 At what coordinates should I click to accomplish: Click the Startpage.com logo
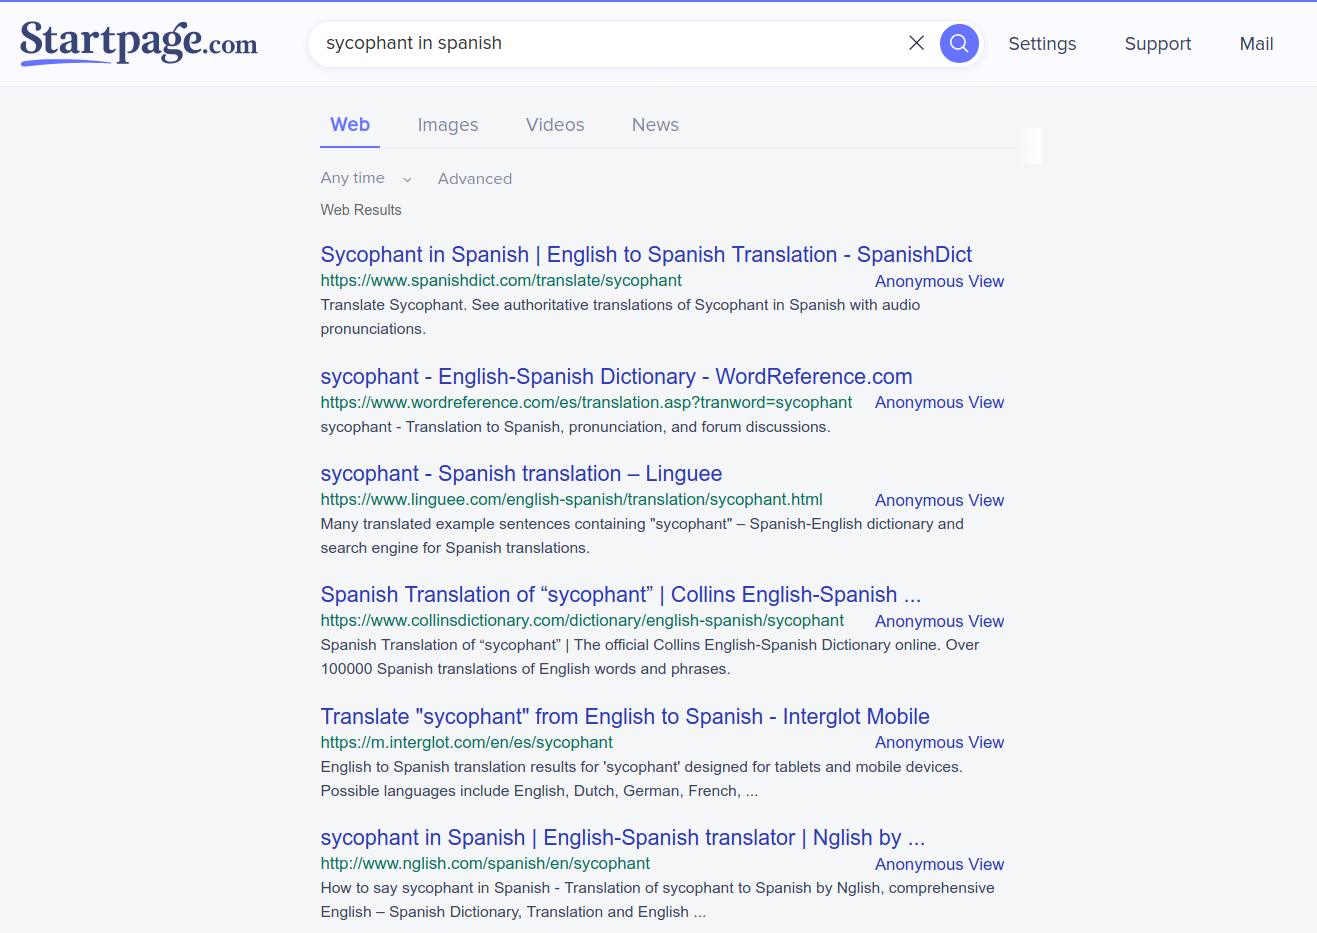pyautogui.click(x=139, y=42)
